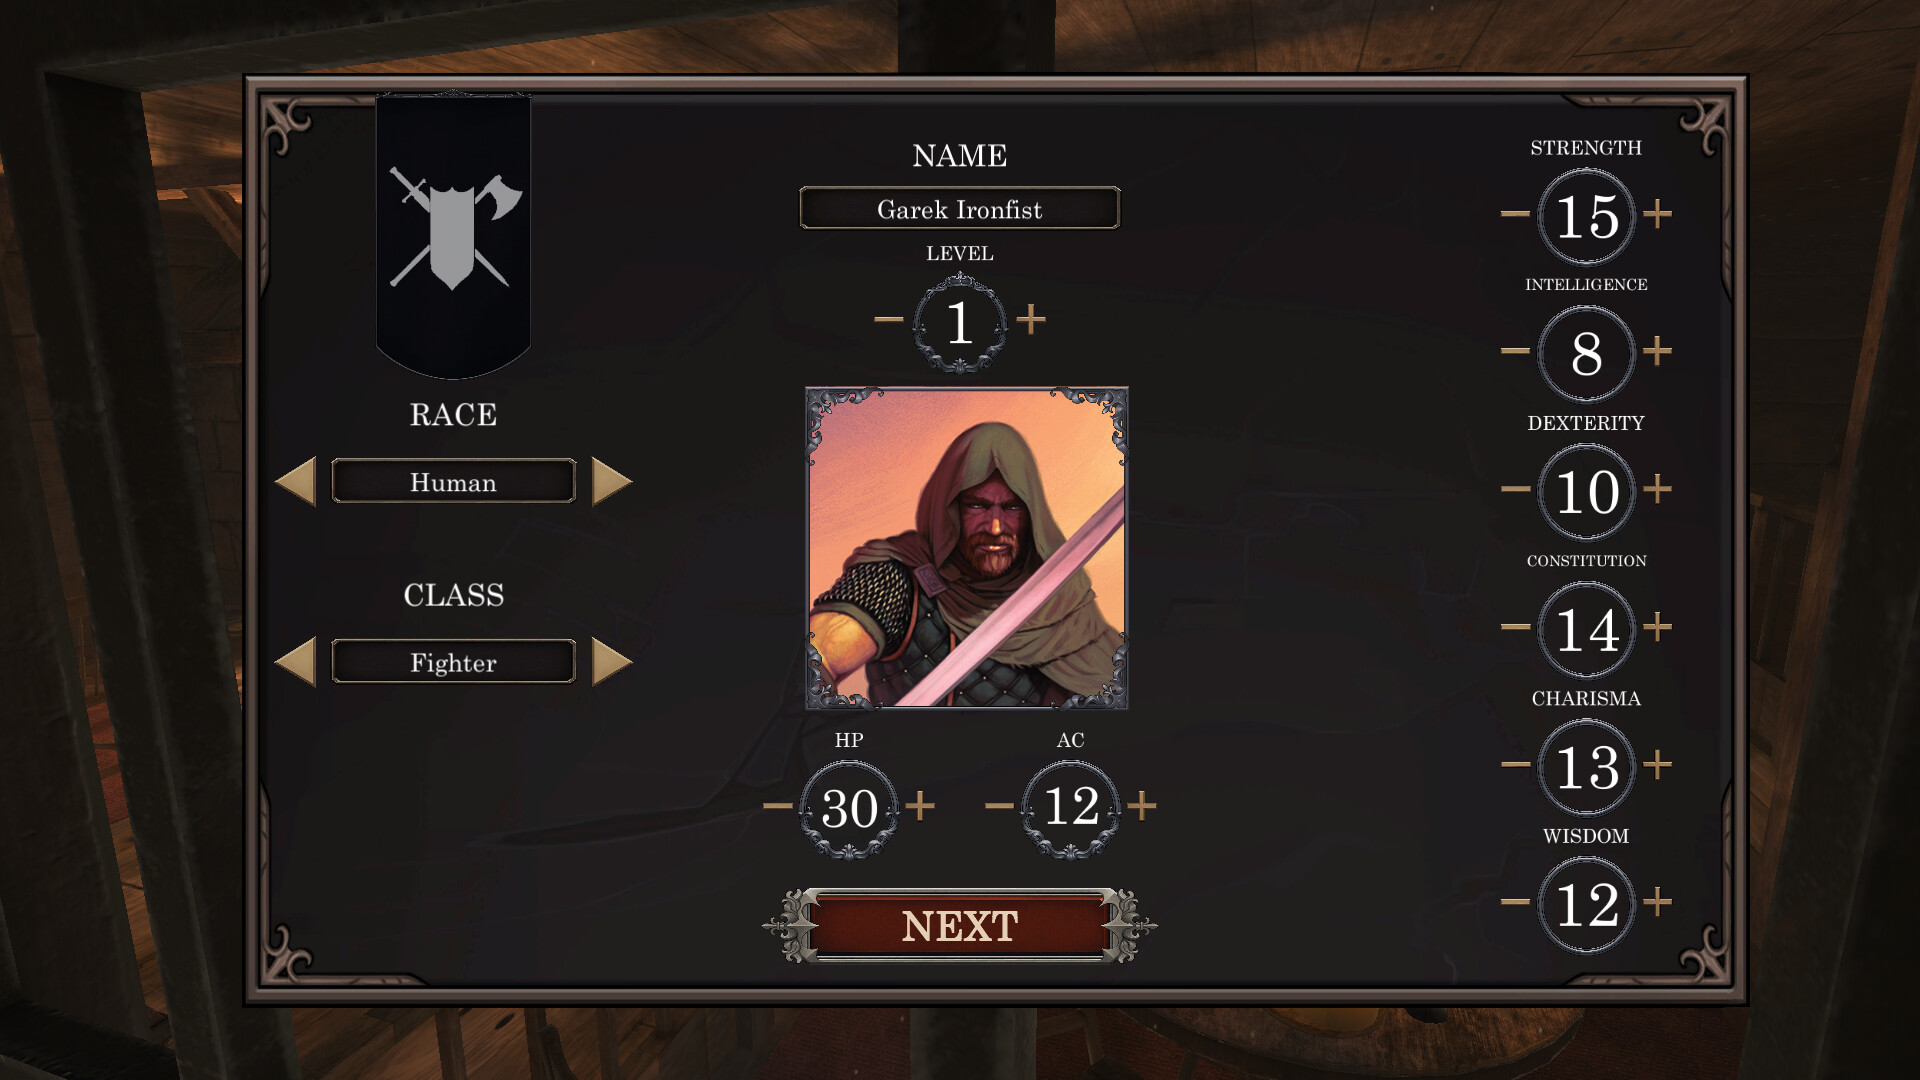Click the Fighter class box
The image size is (1920, 1080).
[x=453, y=662]
